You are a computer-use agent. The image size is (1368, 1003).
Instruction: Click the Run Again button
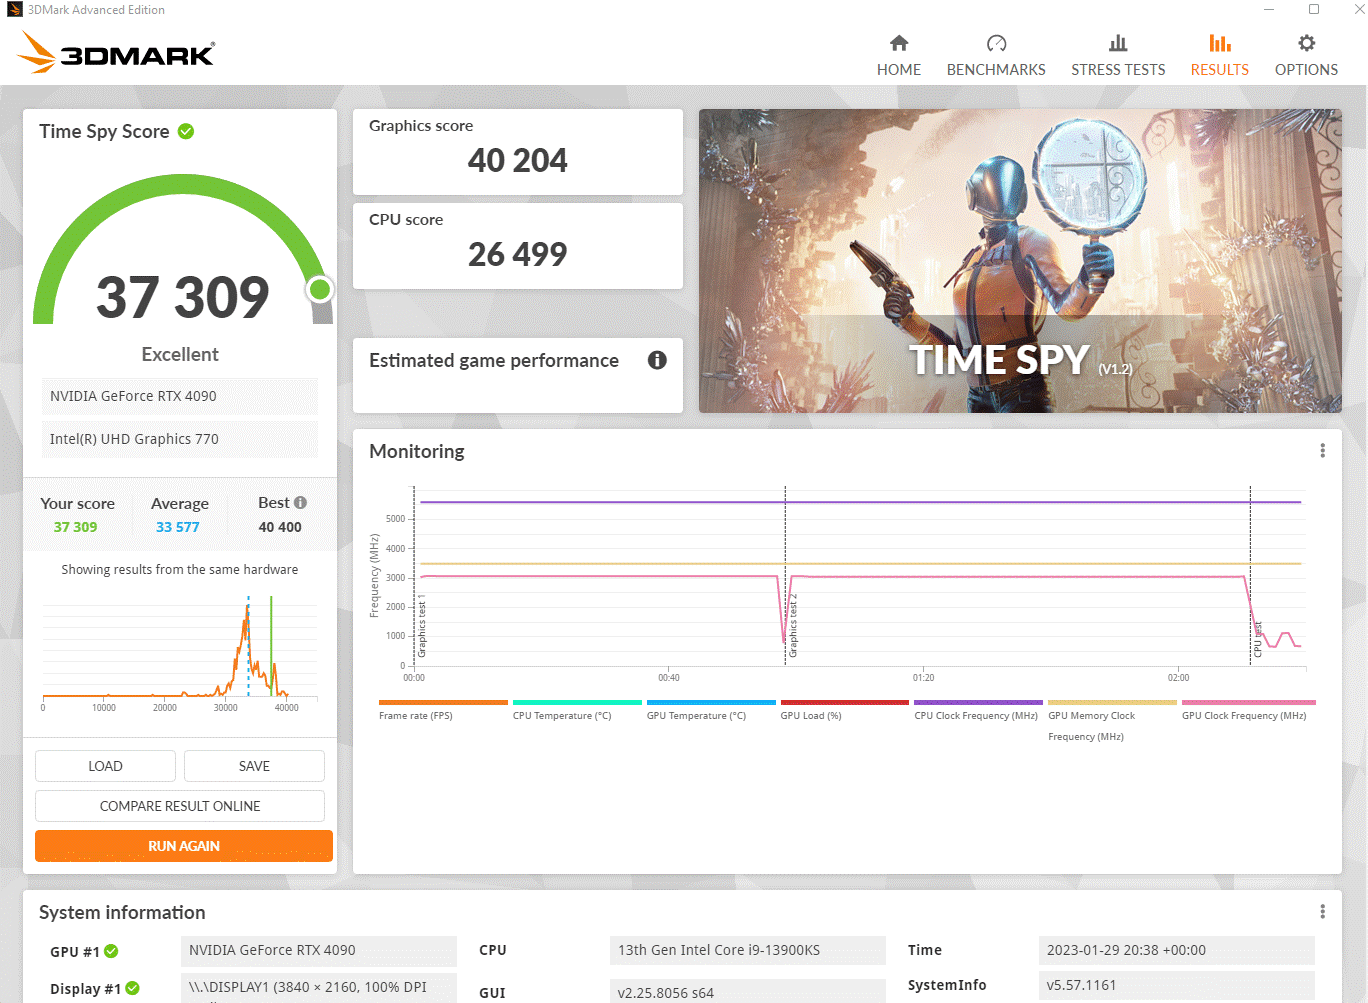184,846
